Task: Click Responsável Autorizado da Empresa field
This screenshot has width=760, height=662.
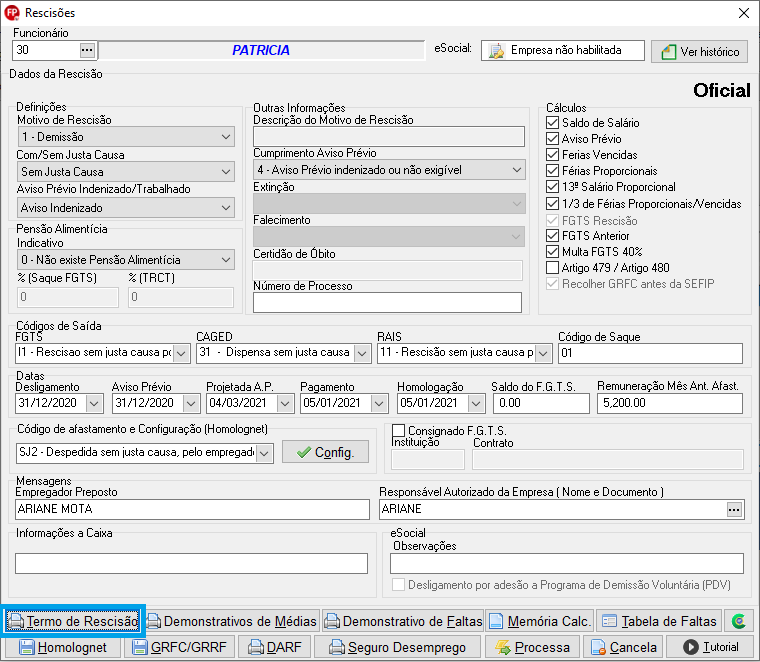Action: [553, 509]
